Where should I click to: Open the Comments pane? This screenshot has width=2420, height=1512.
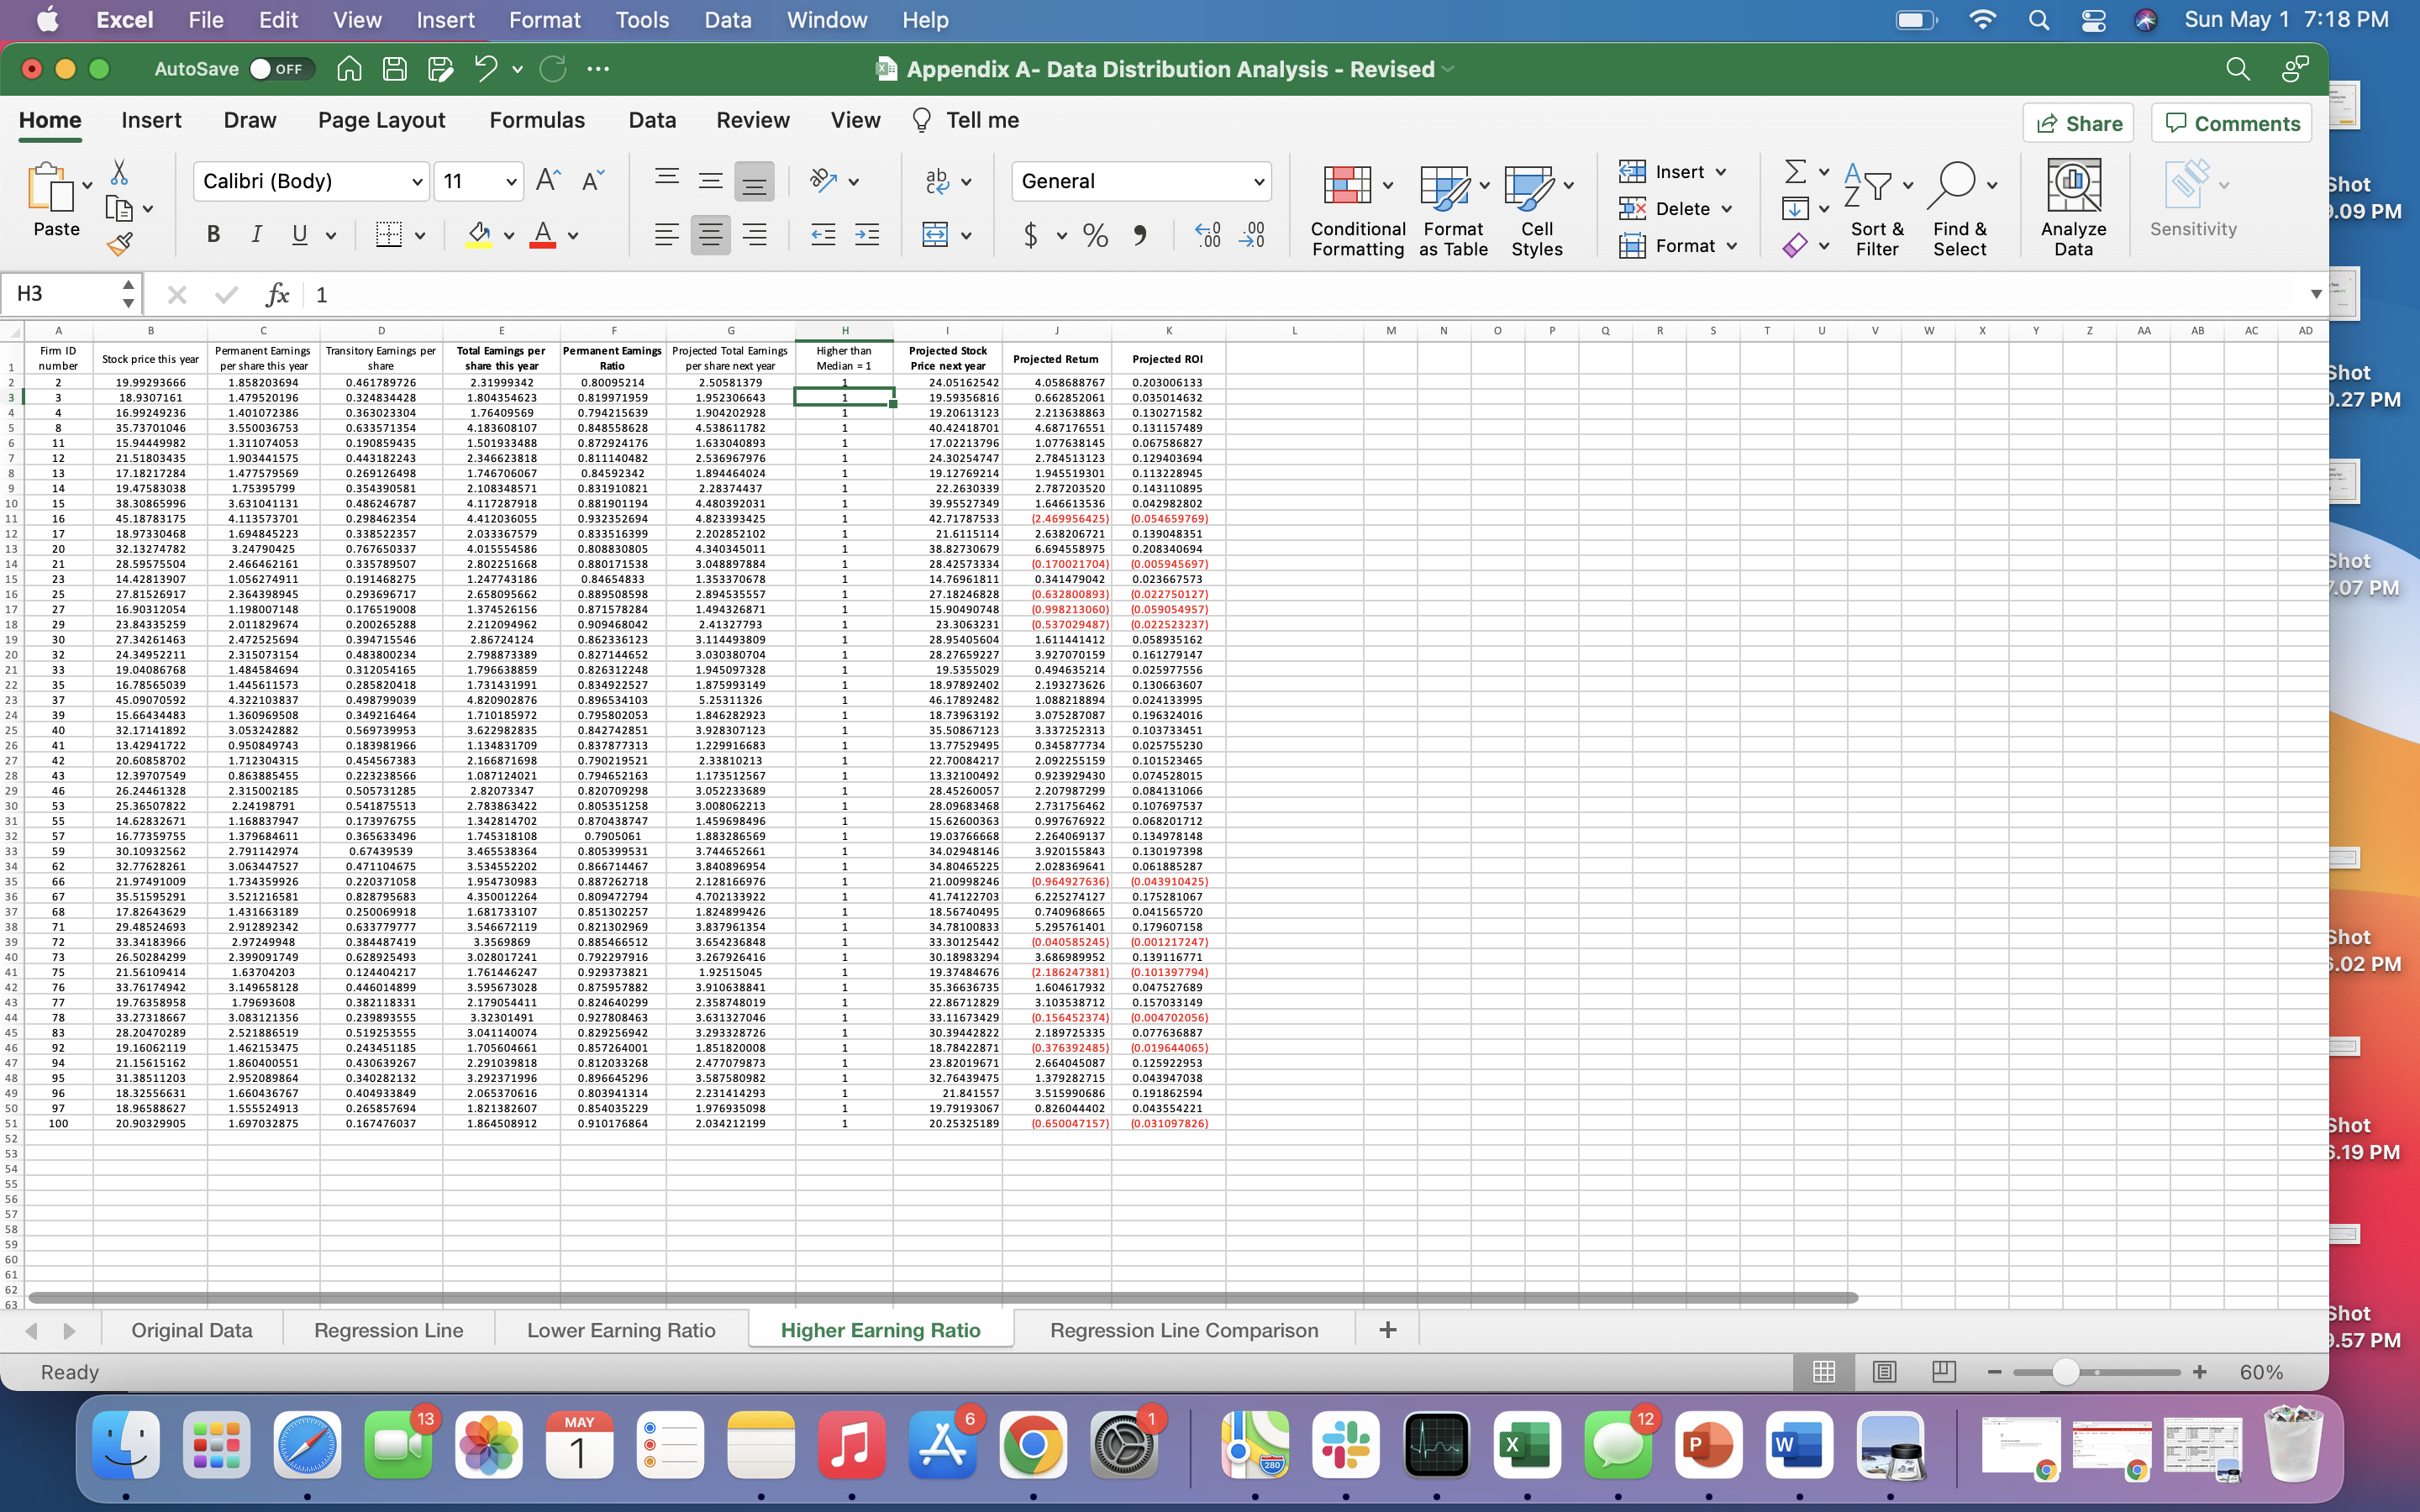point(2231,122)
